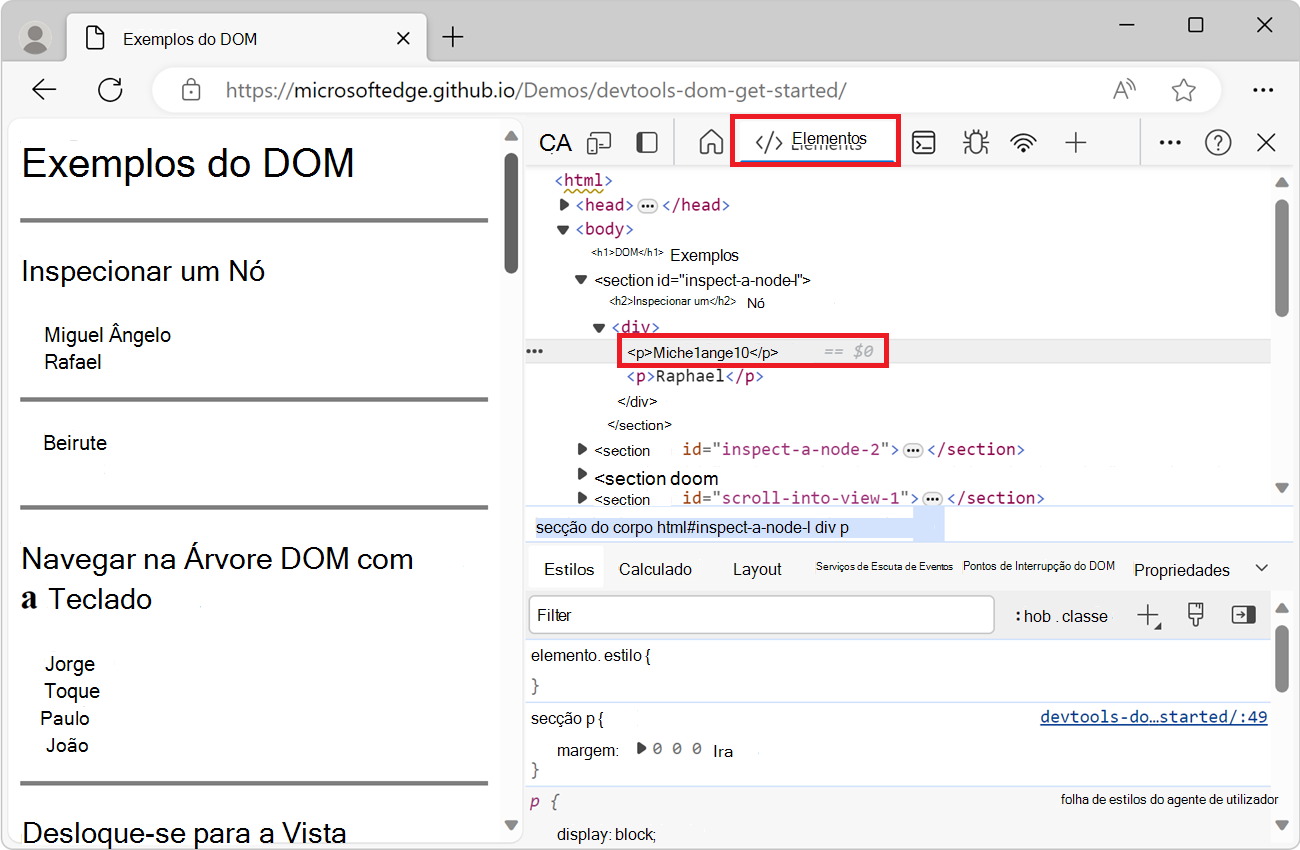Expand the margem shorthand triangle
1300x850 pixels.
pyautogui.click(x=643, y=748)
